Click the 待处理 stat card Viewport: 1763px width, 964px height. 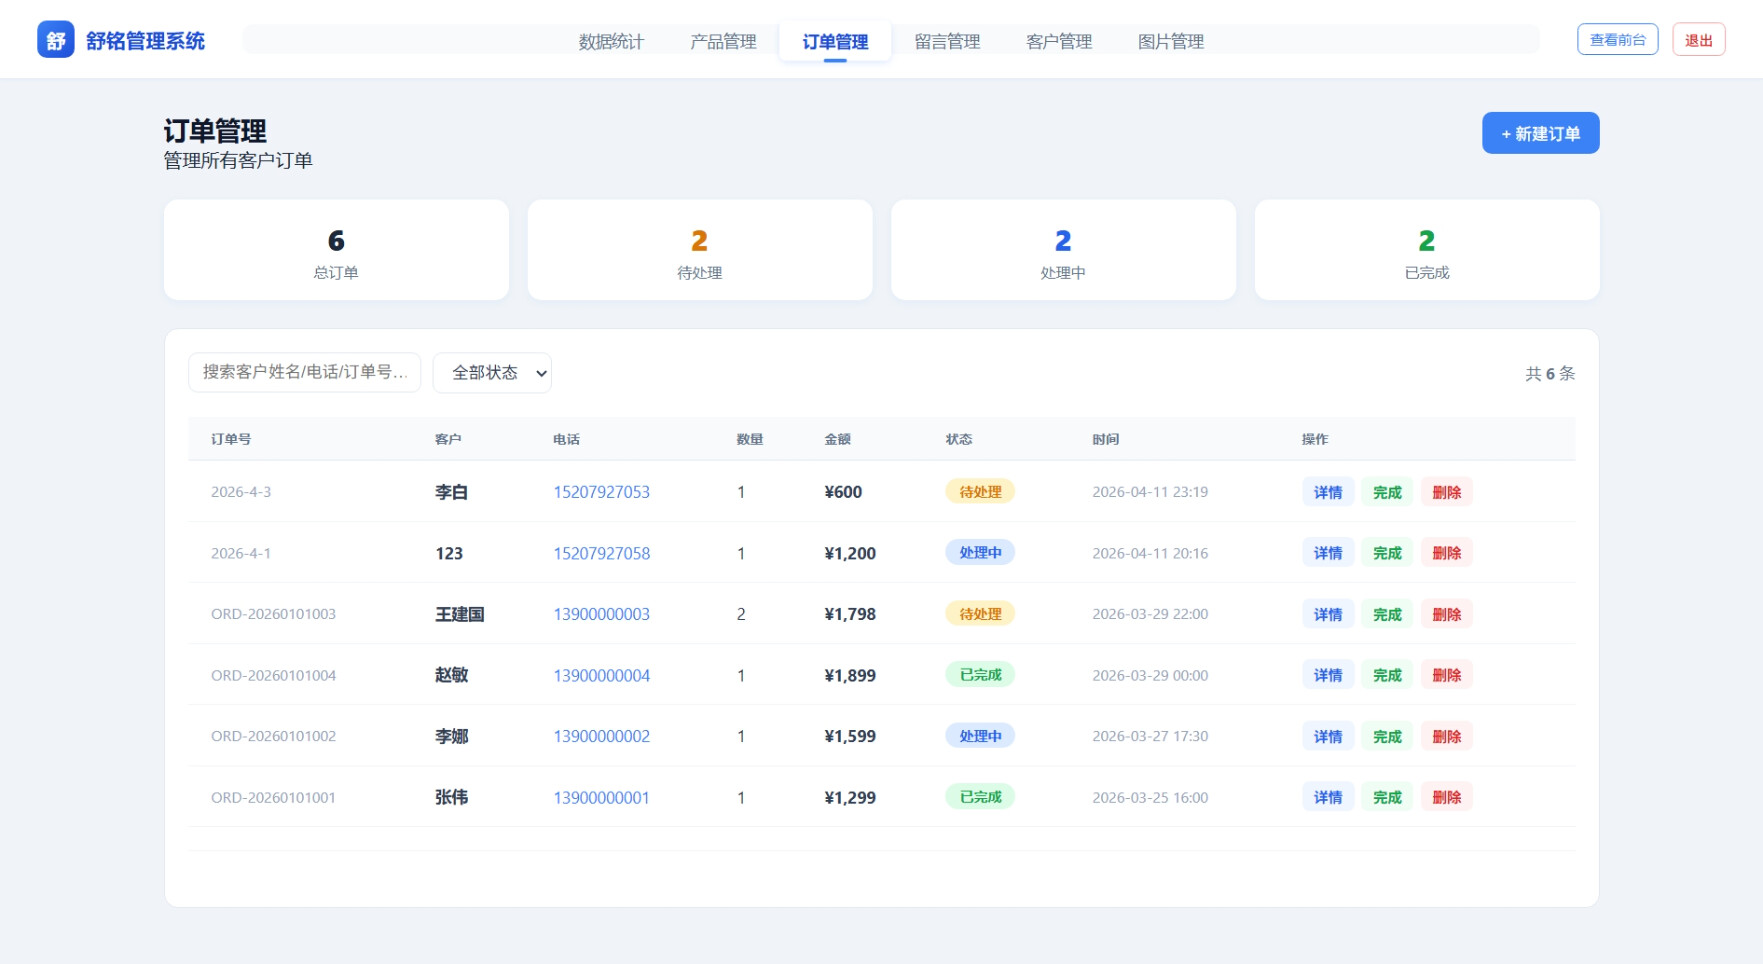(700, 250)
